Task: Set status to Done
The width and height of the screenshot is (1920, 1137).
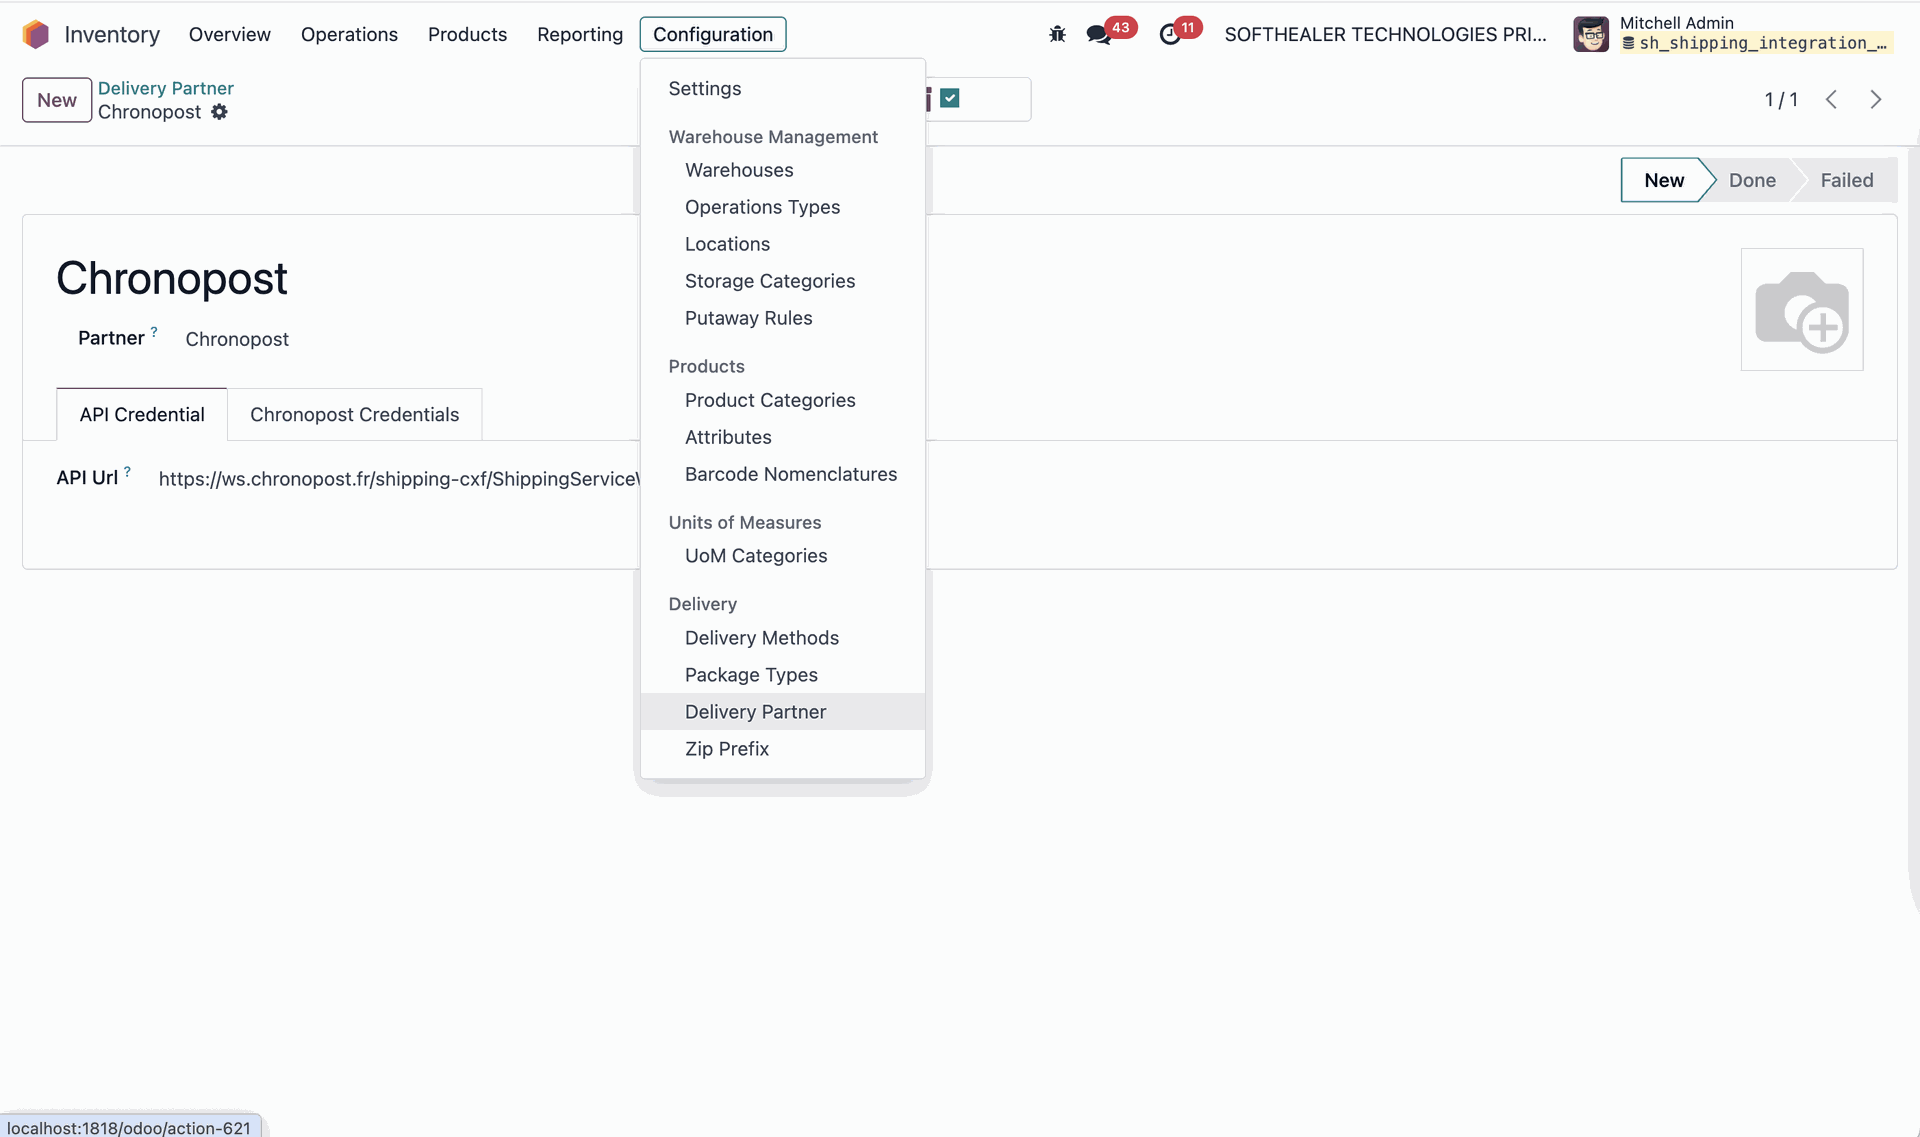Action: coord(1751,180)
